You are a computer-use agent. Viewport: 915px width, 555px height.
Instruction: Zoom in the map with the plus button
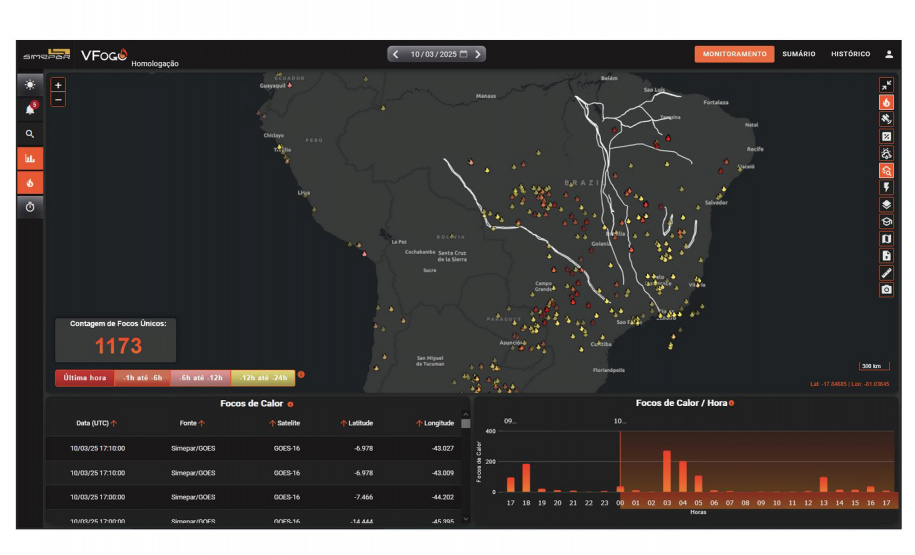click(58, 86)
